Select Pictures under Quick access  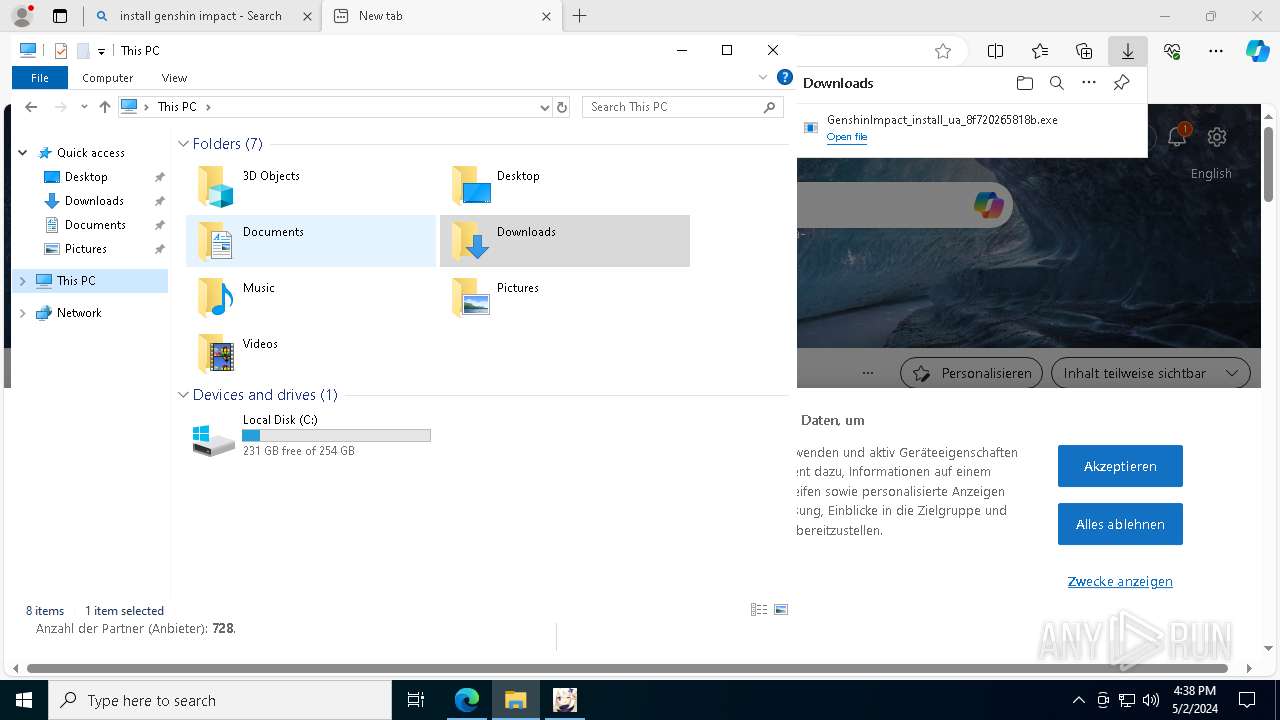pos(86,249)
